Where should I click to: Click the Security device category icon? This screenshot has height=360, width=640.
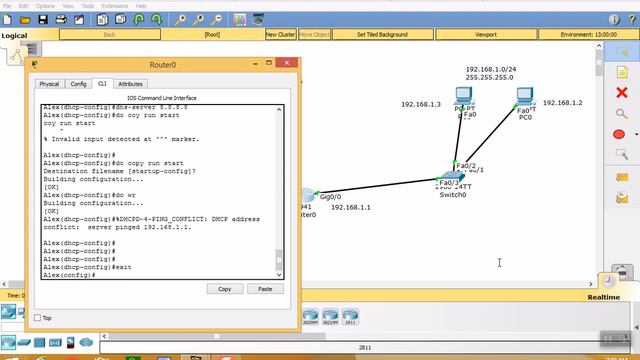pos(70,342)
